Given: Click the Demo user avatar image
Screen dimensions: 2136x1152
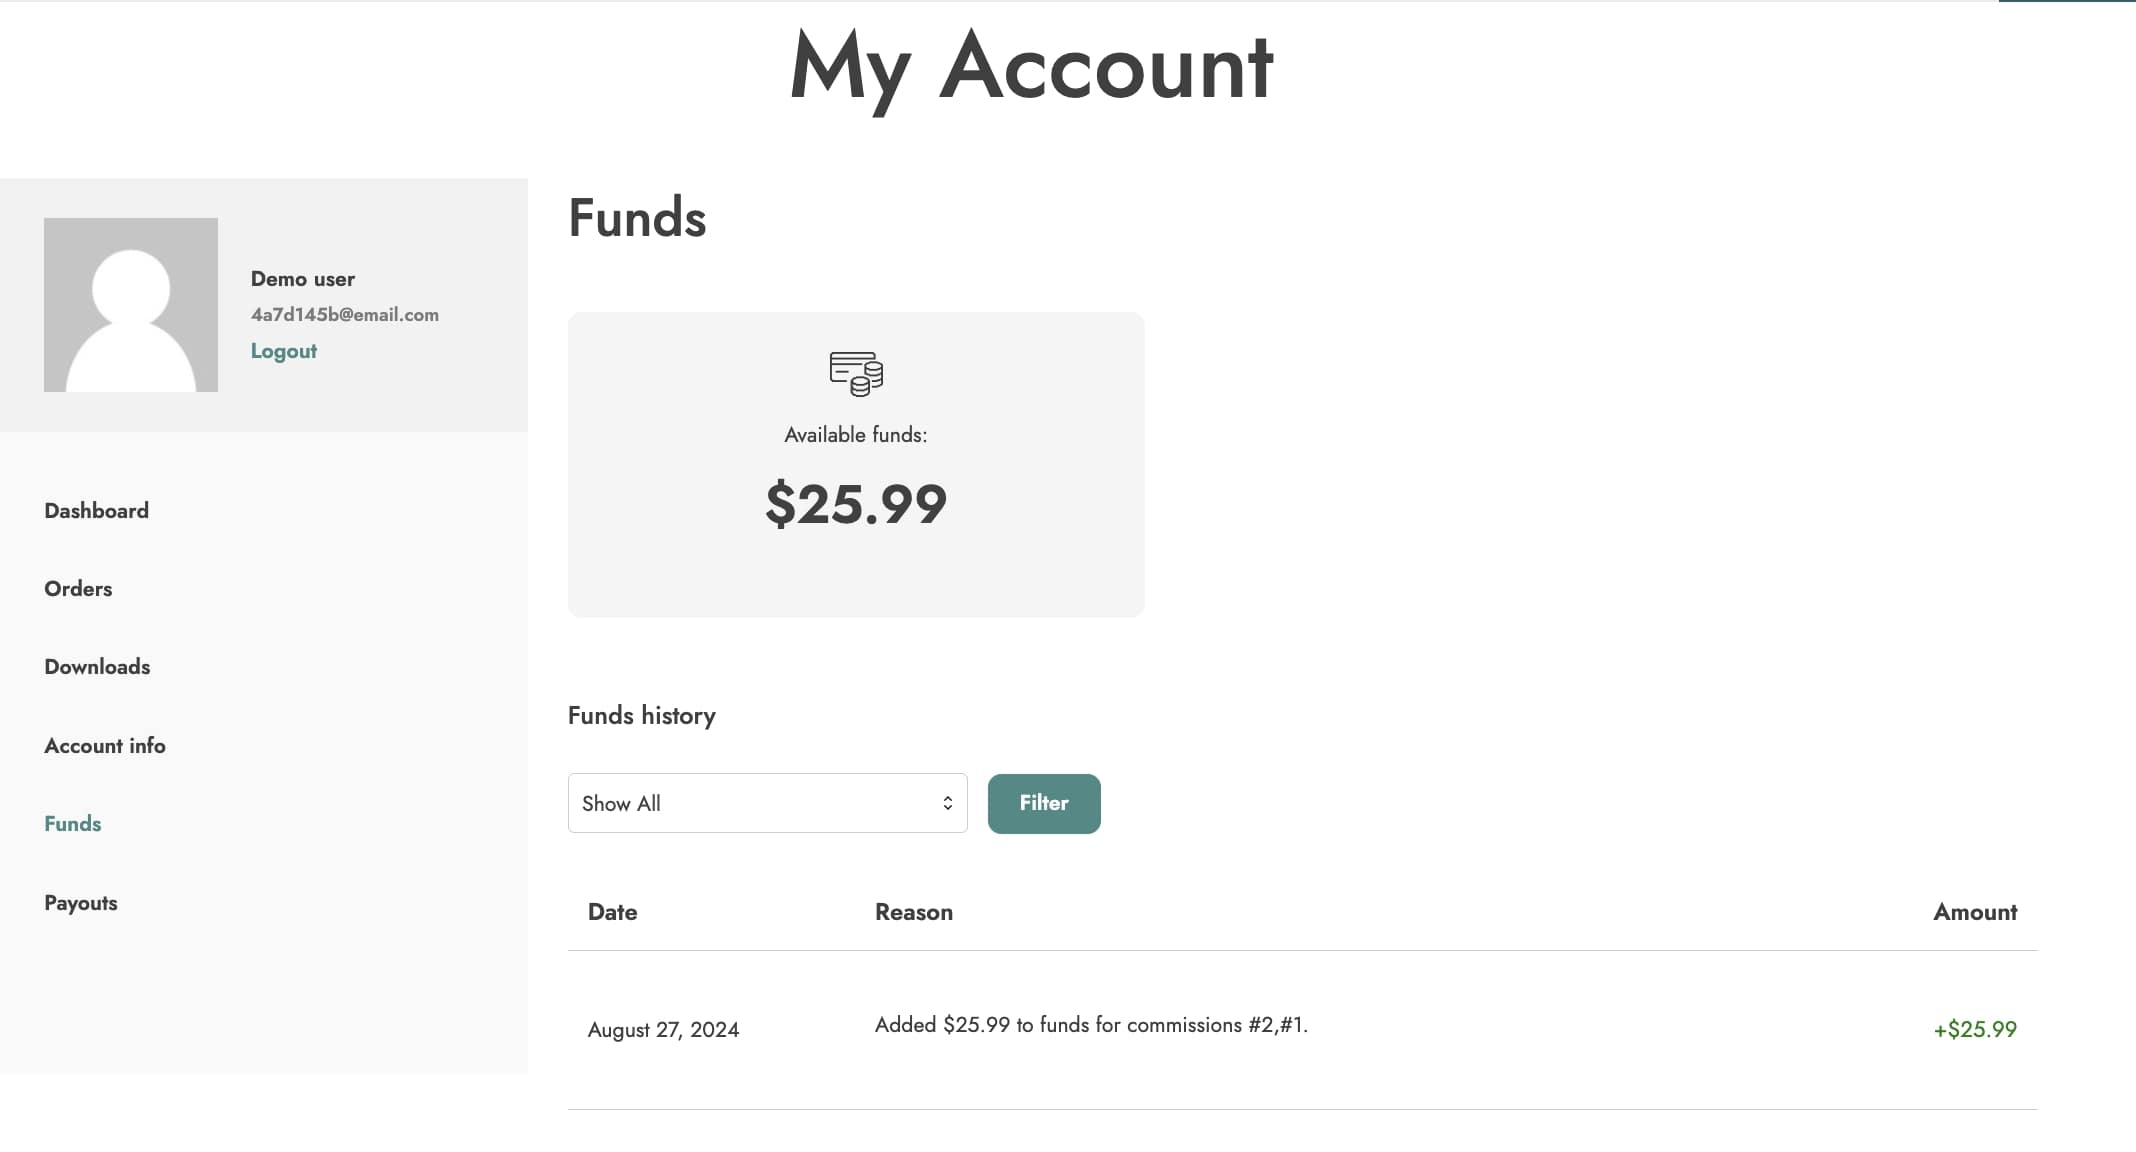Looking at the screenshot, I should [x=131, y=305].
